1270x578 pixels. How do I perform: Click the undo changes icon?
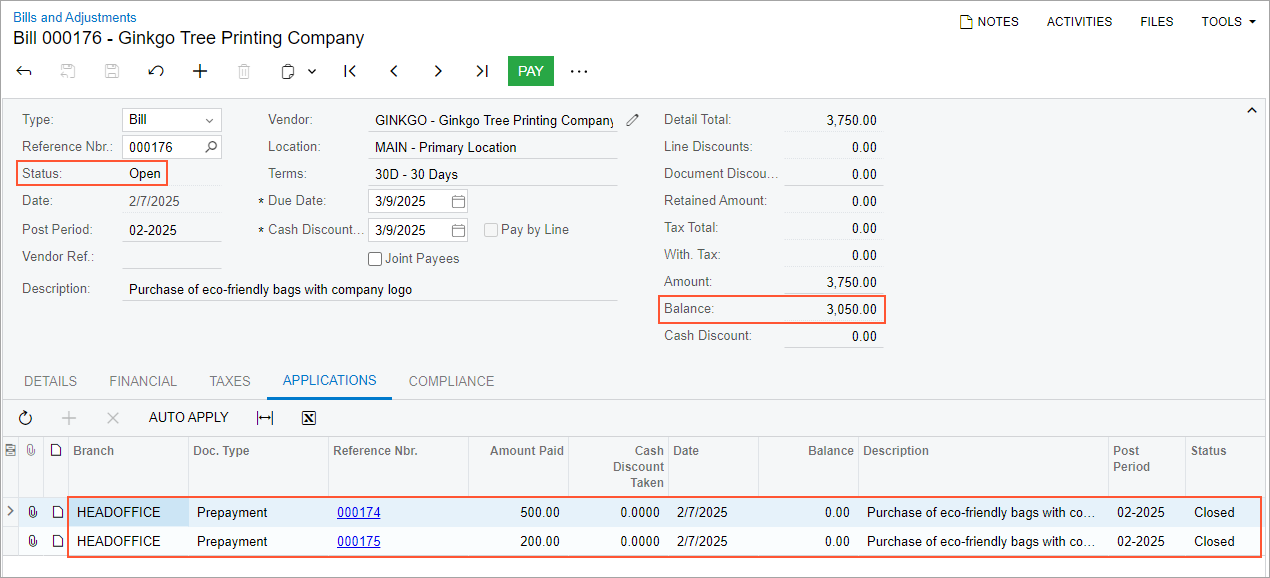tap(156, 71)
